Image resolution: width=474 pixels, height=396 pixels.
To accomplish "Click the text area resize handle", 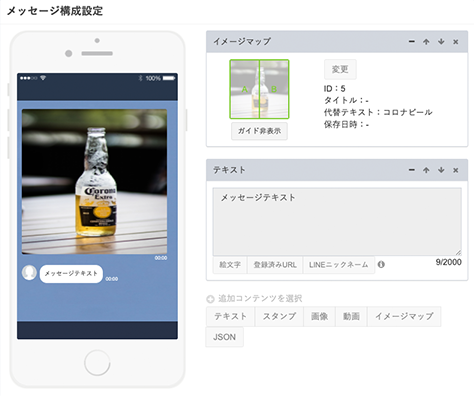I will click(x=458, y=252).
